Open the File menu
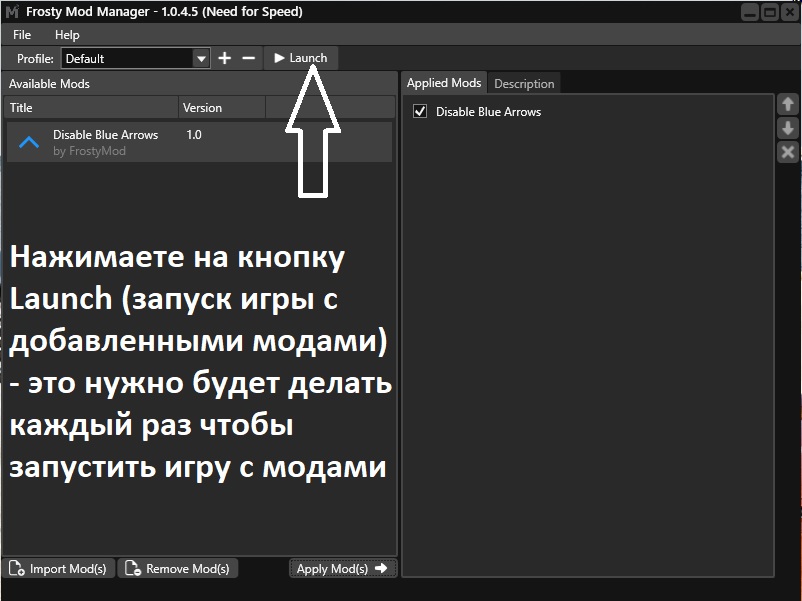 22,35
